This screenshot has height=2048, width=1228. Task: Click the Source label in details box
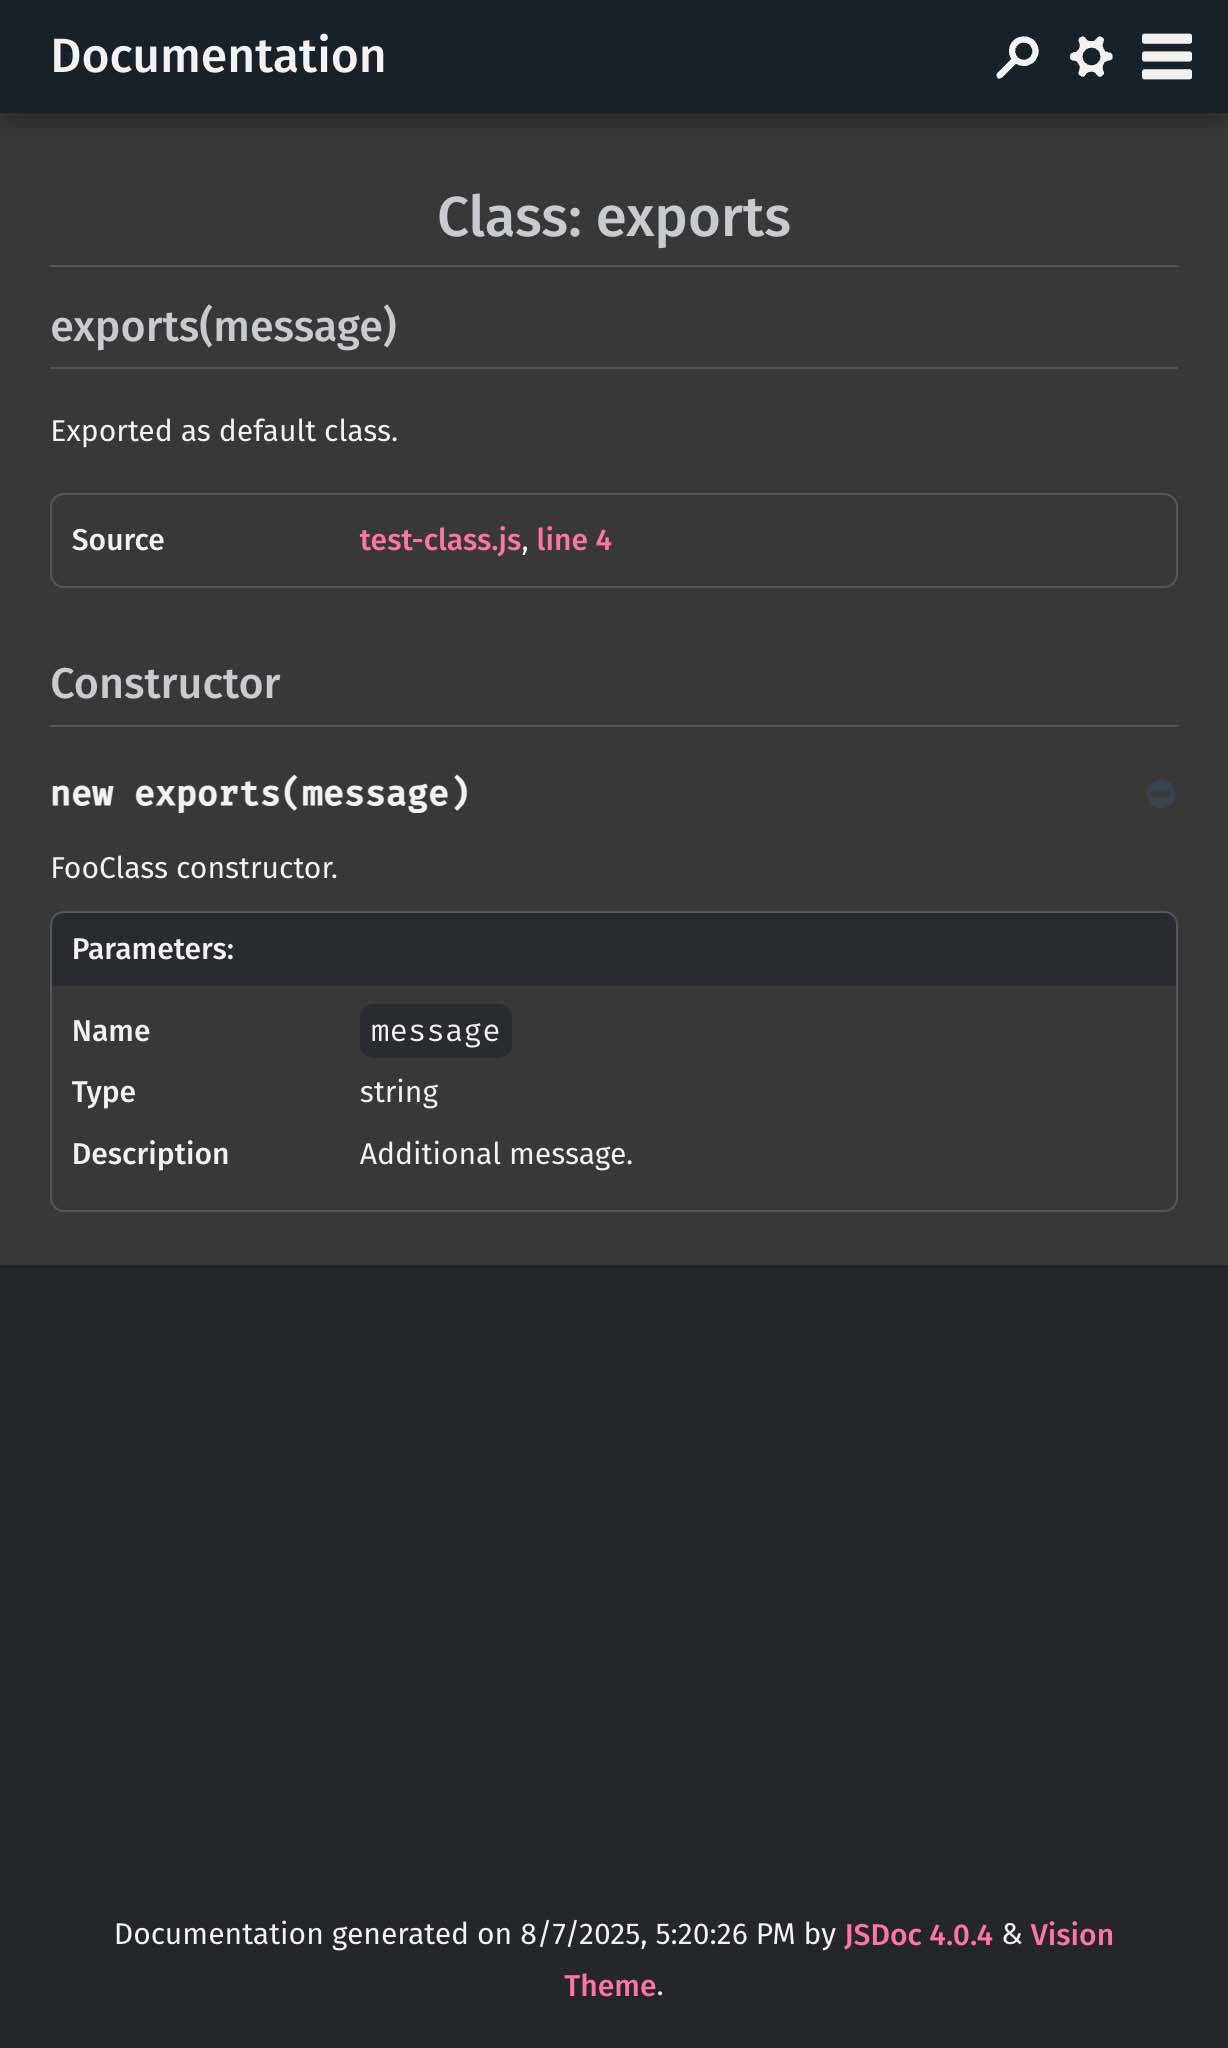tap(118, 540)
